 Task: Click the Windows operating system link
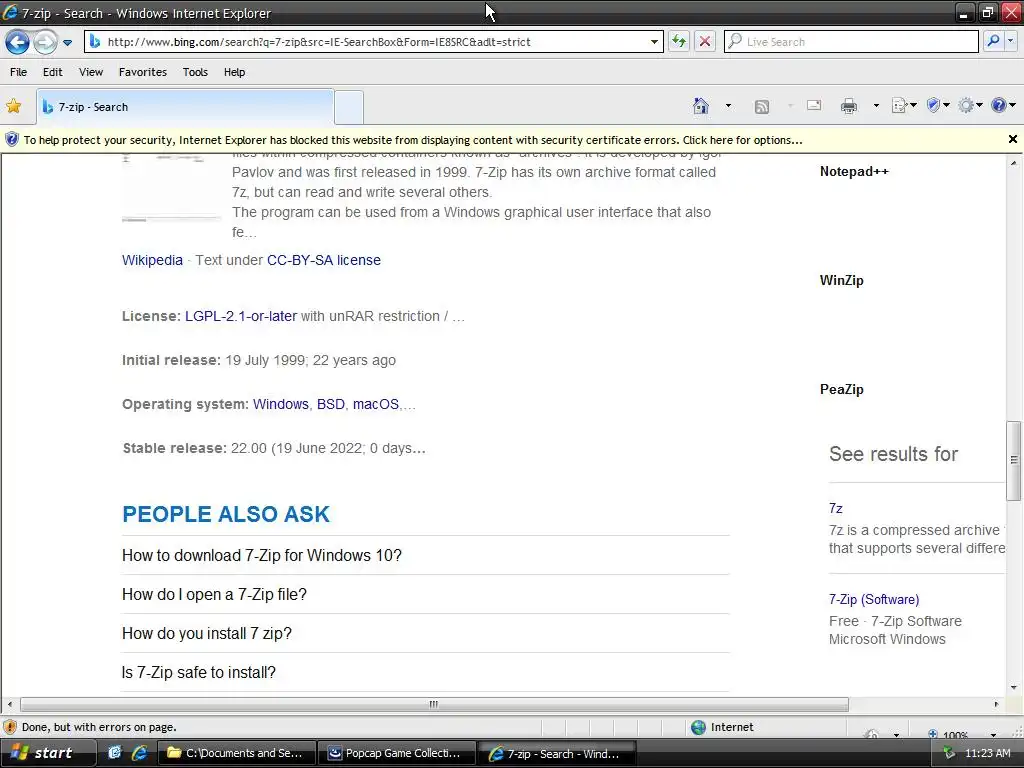tap(281, 404)
